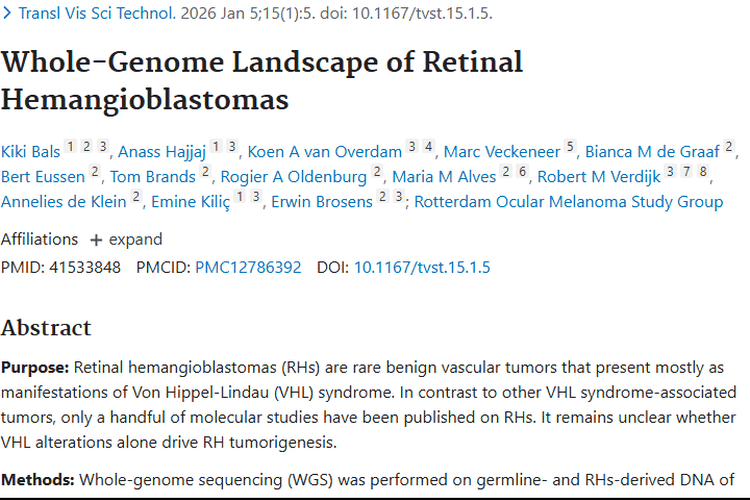Open Tom Brands author link
This screenshot has width=750, height=500.
[x=152, y=177]
